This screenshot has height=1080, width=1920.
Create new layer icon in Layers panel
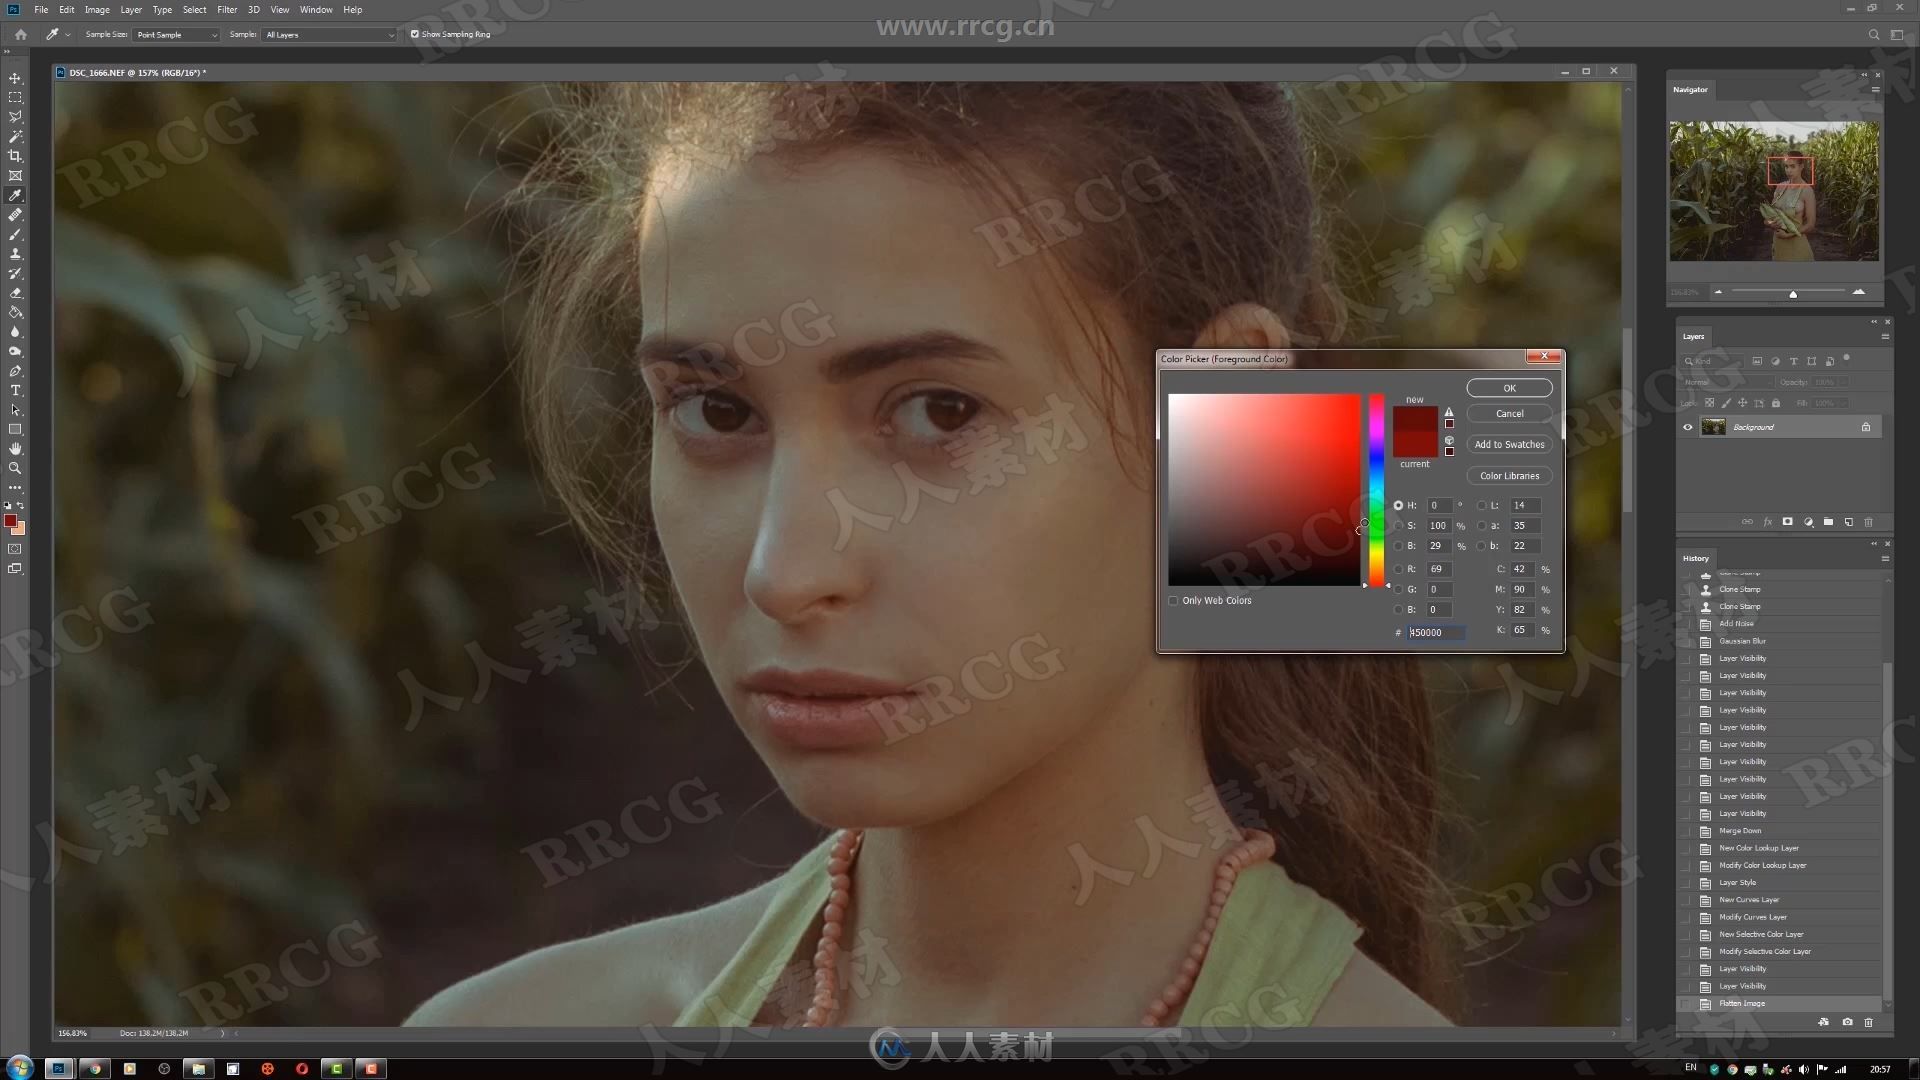[x=1848, y=522]
